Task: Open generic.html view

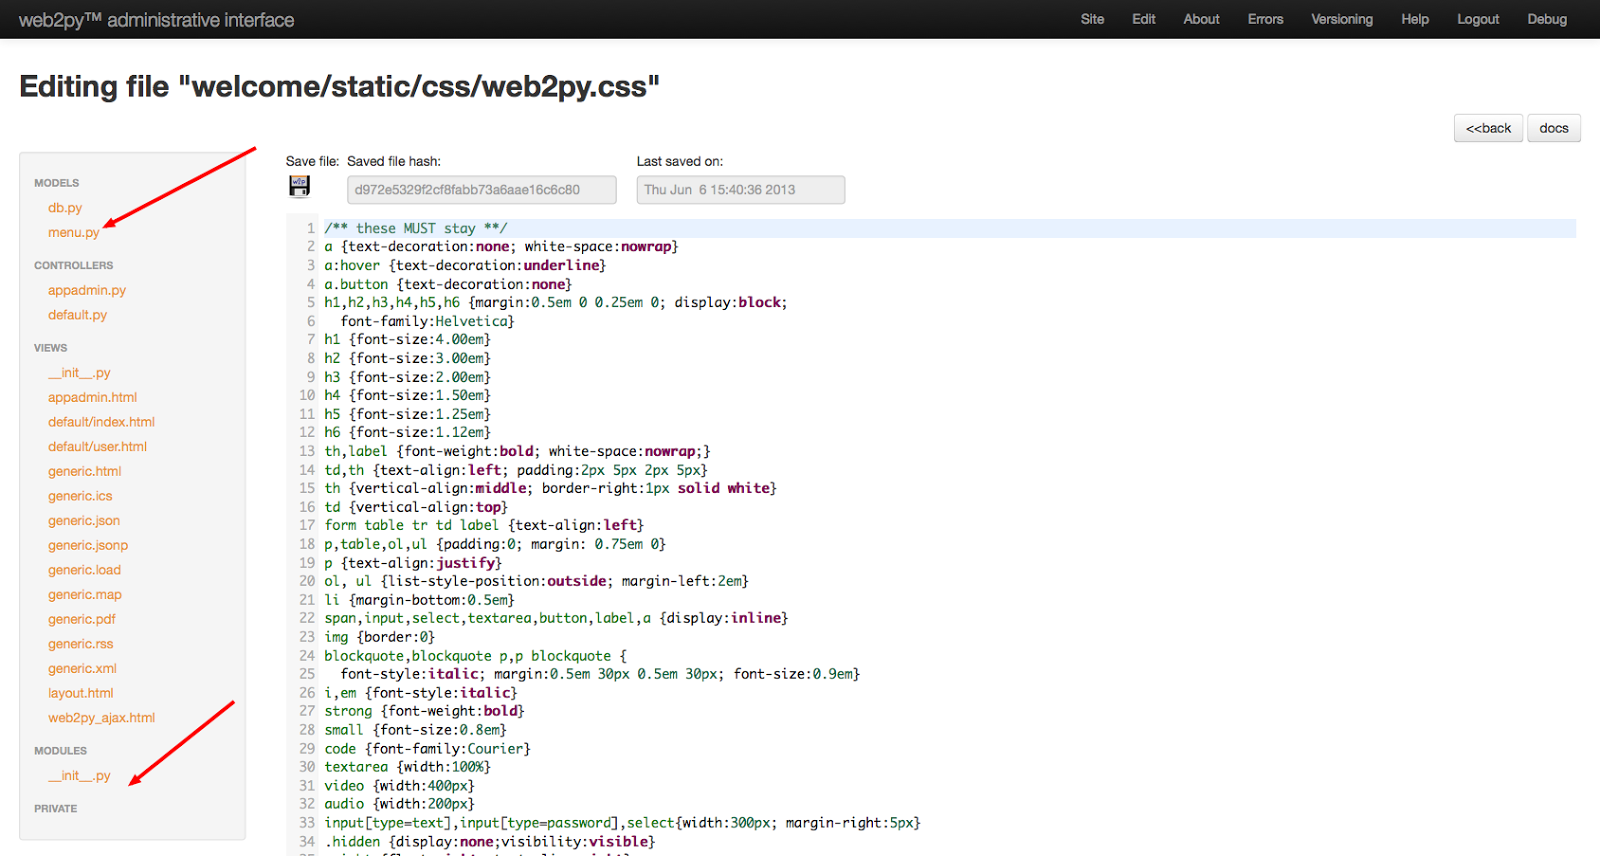Action: (x=84, y=472)
